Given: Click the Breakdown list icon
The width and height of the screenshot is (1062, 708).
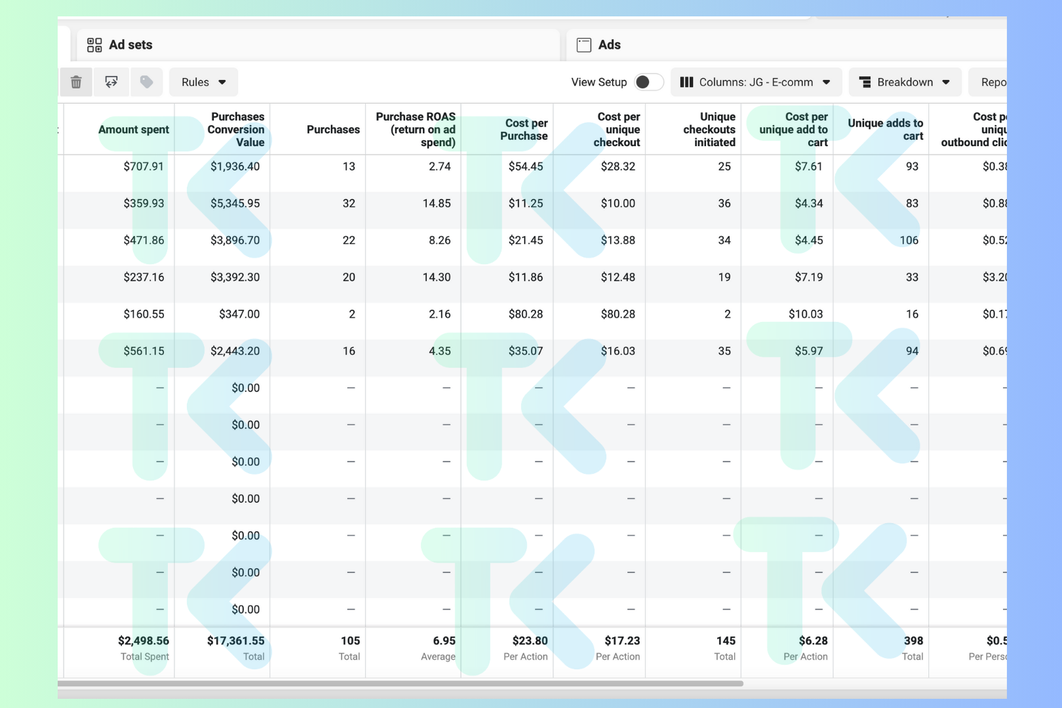Looking at the screenshot, I should click(865, 82).
